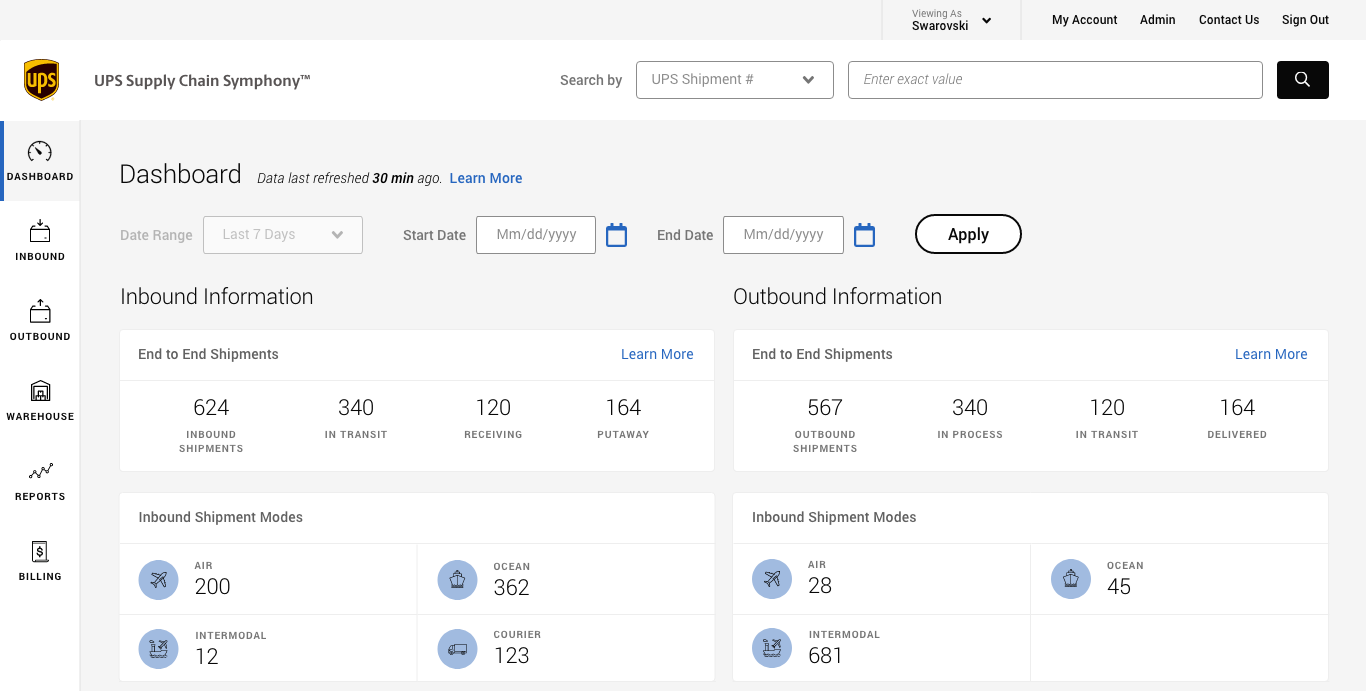Click the inbound Air airplane icon

[x=158, y=580]
